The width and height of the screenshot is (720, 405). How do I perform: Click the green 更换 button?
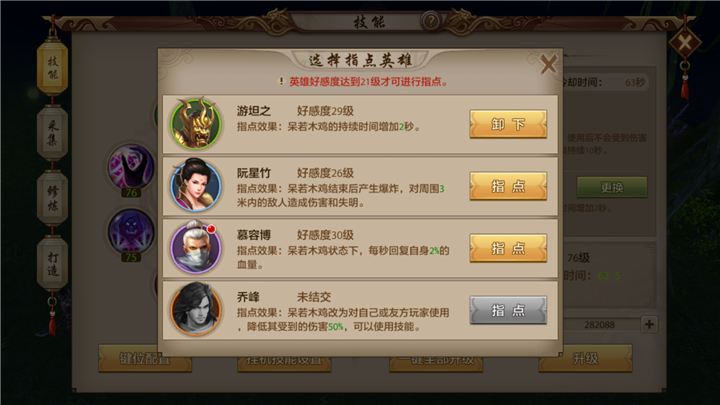[612, 187]
